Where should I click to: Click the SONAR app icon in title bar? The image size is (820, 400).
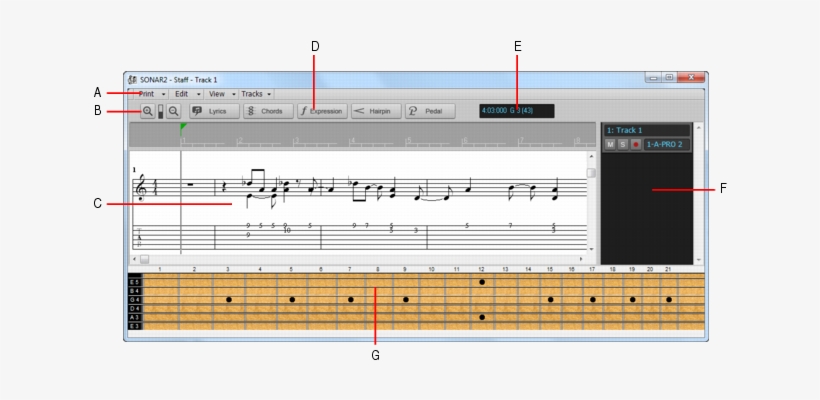coord(133,79)
